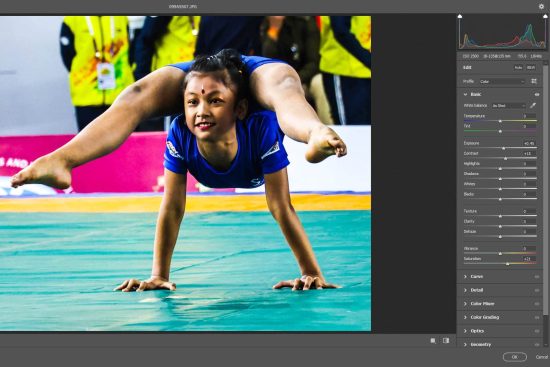
Task: Collapse the Basic panel
Action: click(465, 94)
